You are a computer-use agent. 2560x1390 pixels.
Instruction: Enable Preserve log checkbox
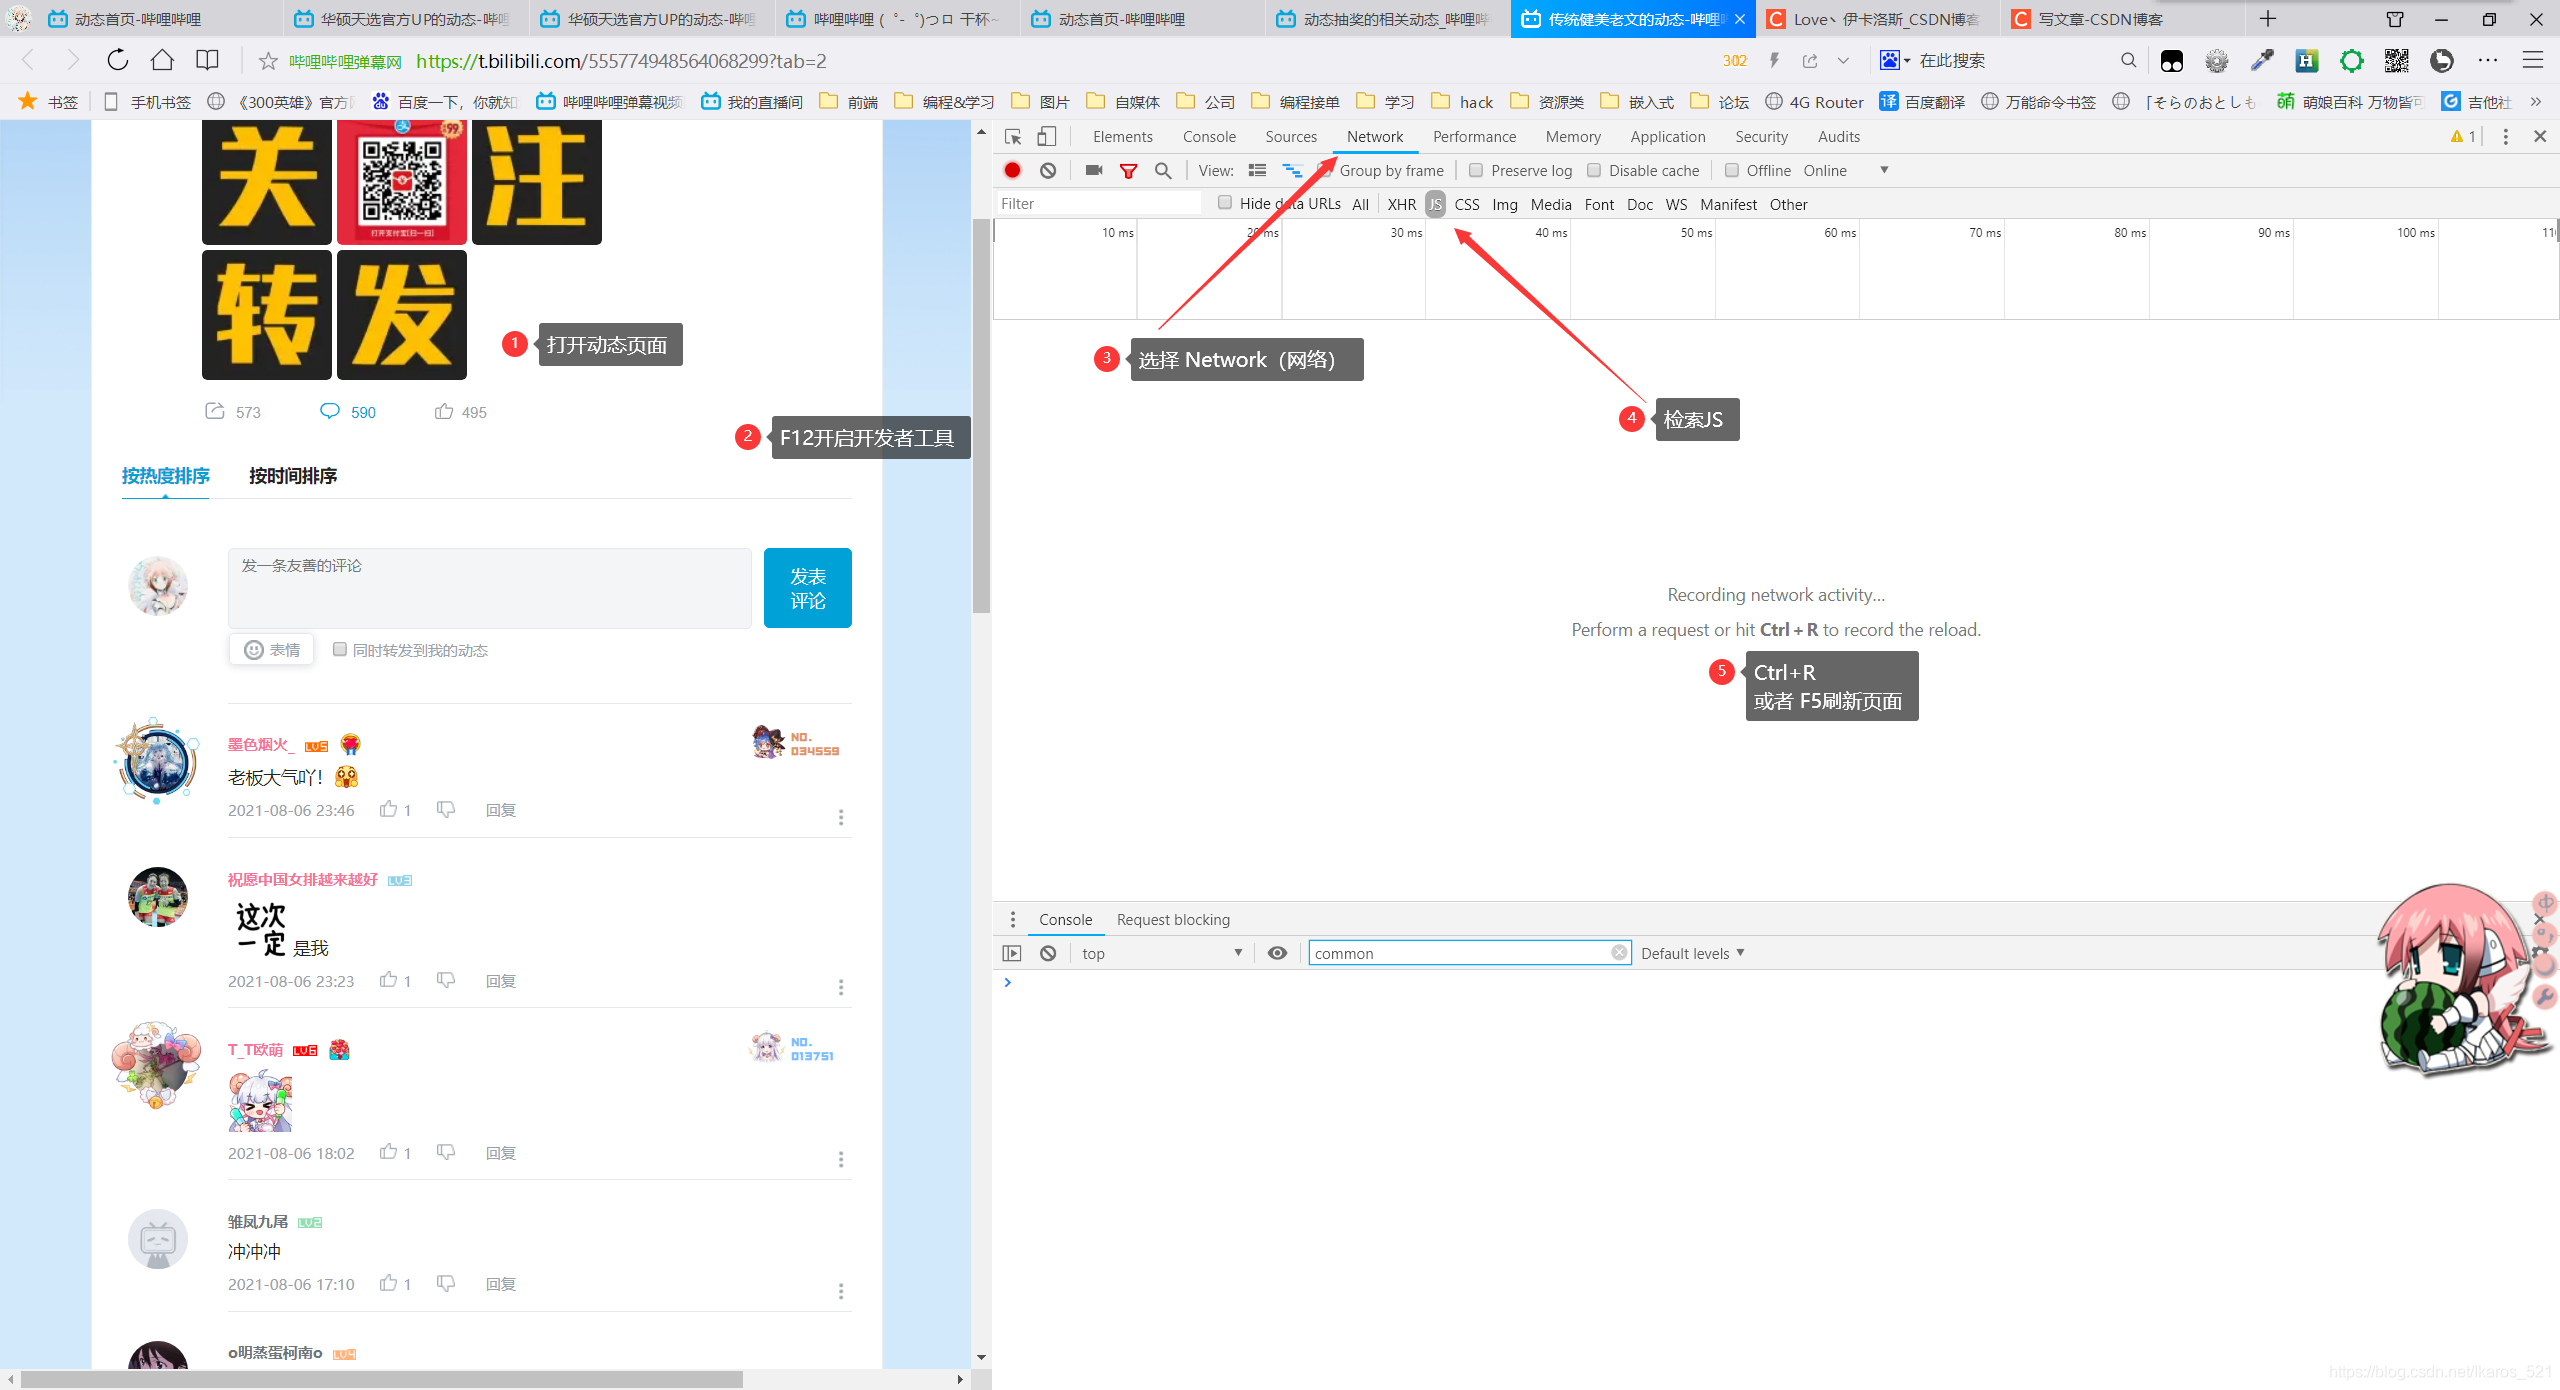point(1476,171)
